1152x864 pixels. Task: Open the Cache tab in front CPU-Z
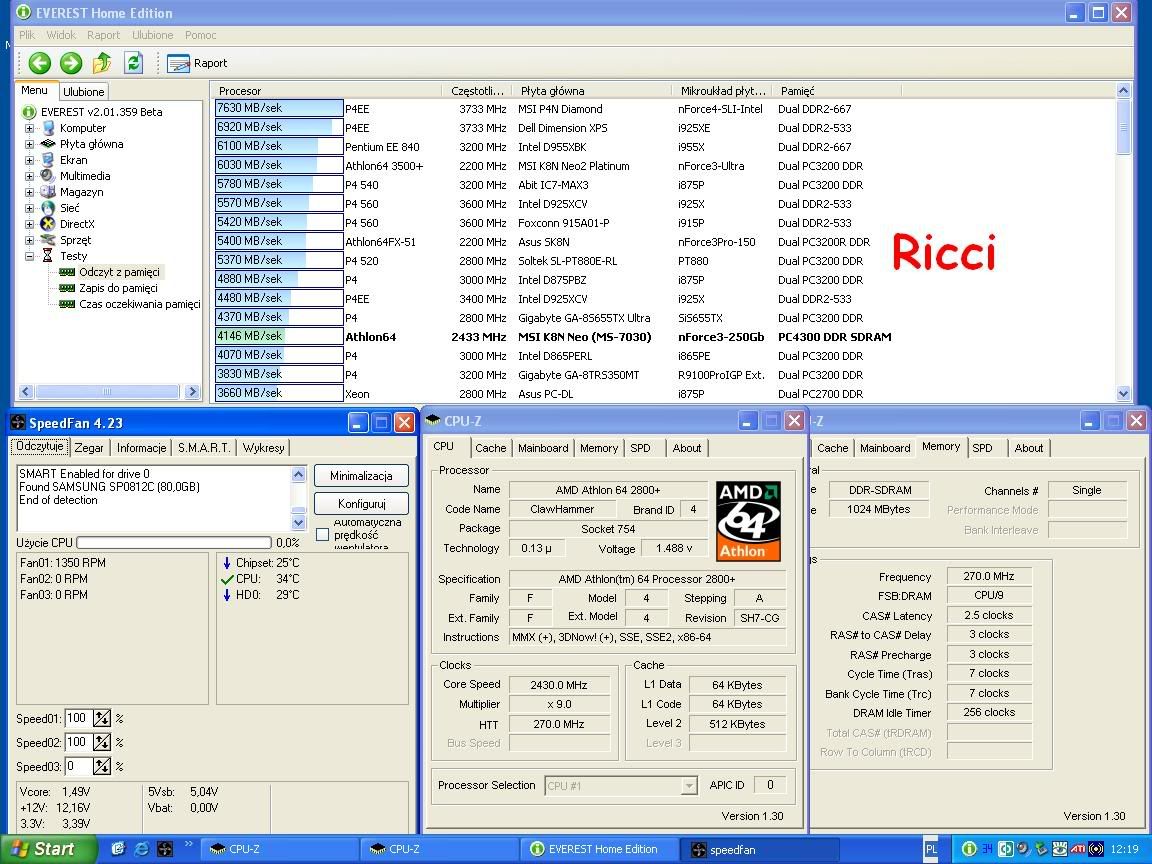click(491, 448)
